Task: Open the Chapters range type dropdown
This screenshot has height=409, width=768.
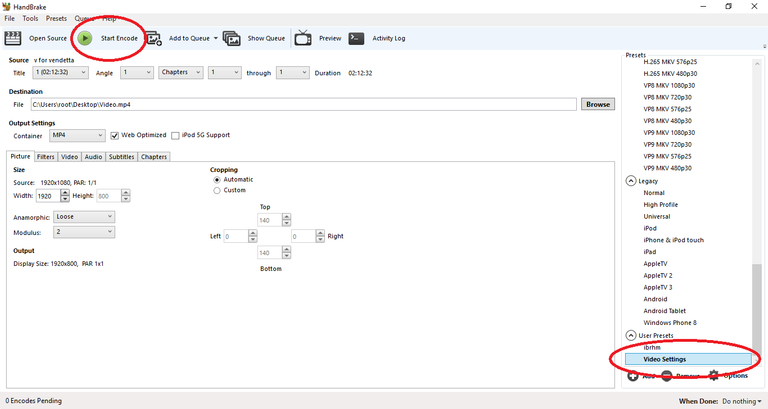Action: point(181,72)
